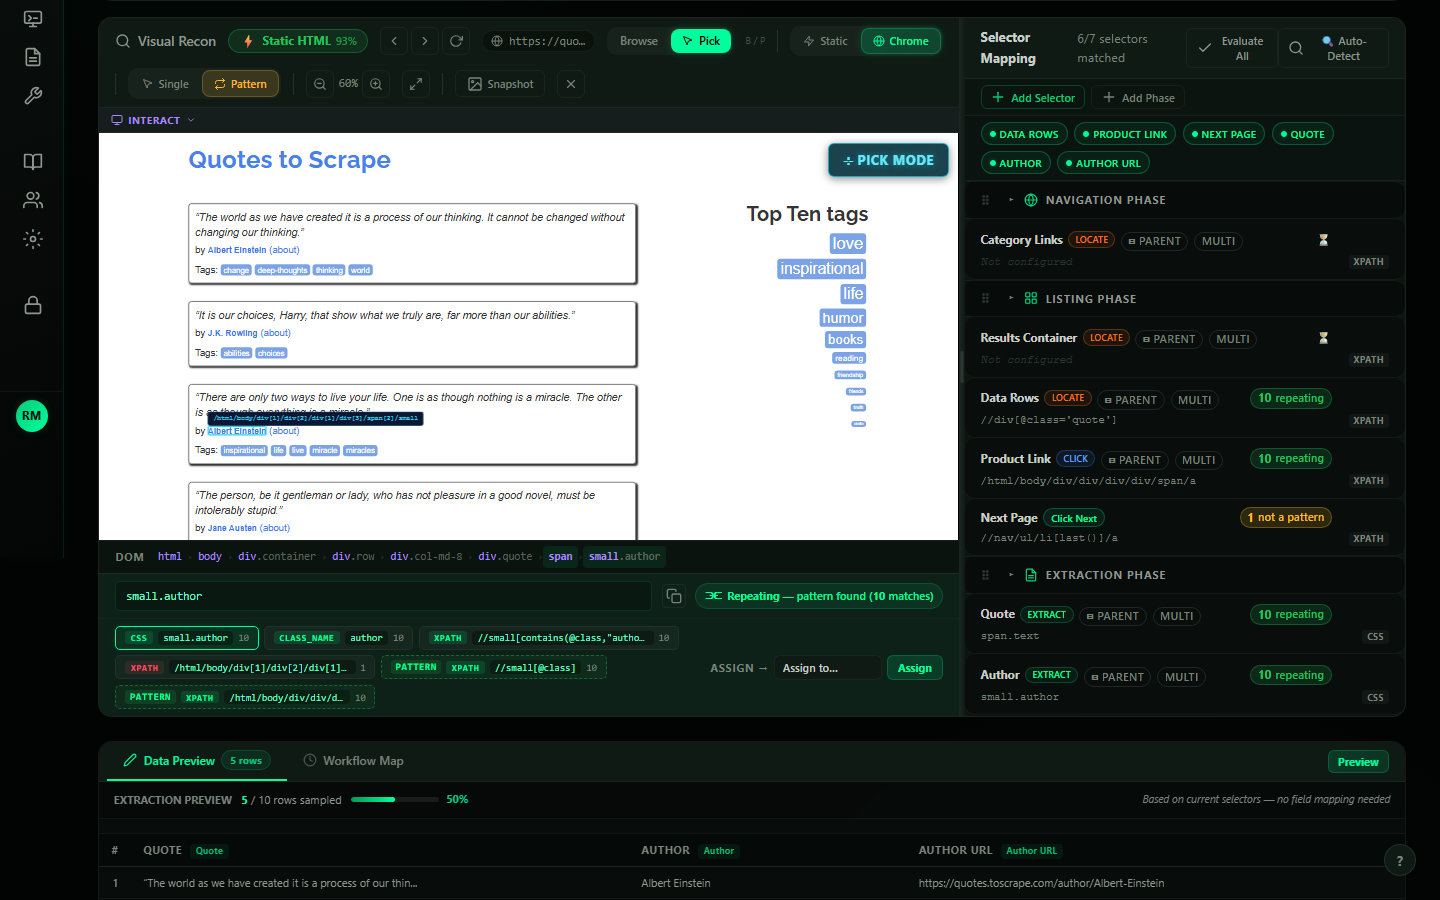
Task: Open the Assign to dropdown
Action: pos(828,668)
